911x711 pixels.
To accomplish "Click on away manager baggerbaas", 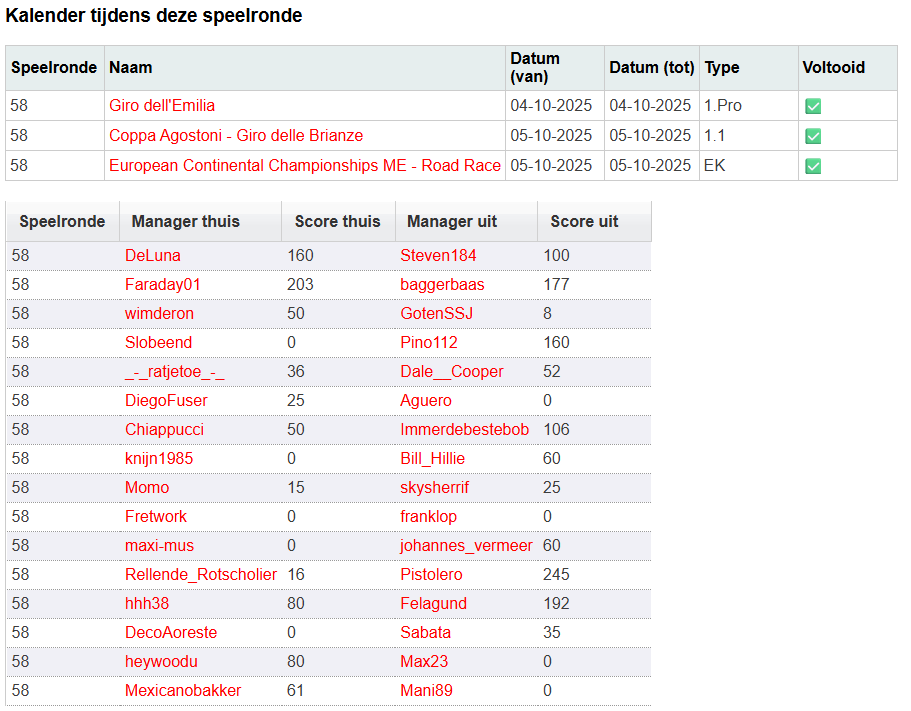I will point(442,285).
